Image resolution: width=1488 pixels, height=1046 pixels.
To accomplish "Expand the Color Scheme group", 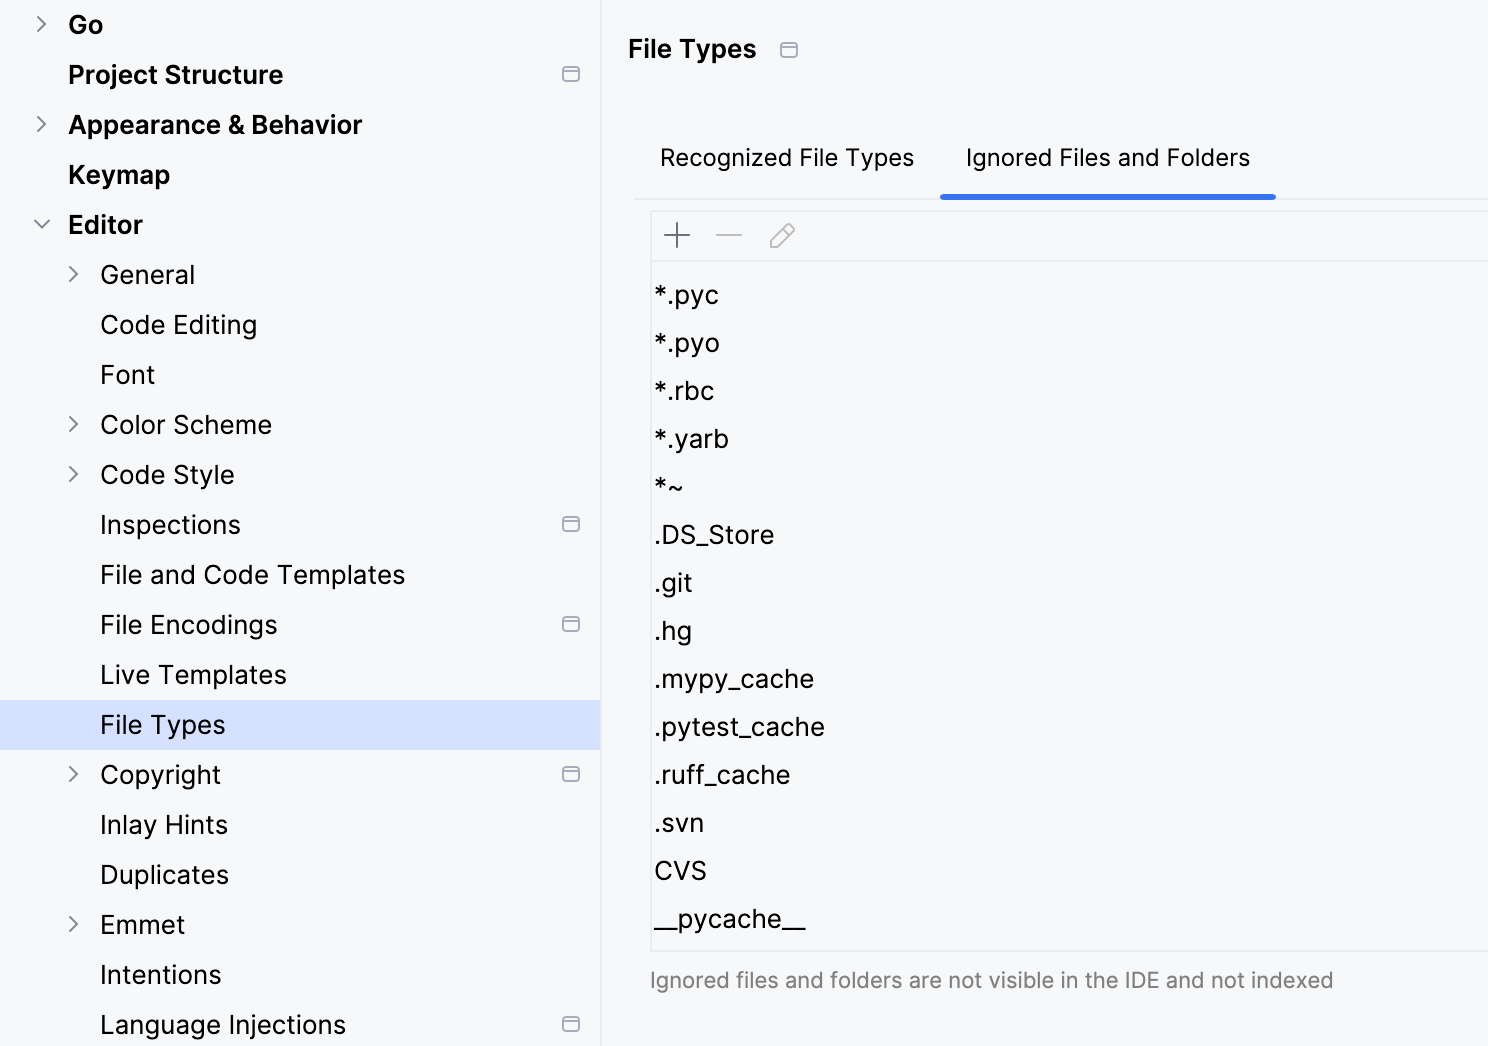I will [74, 424].
